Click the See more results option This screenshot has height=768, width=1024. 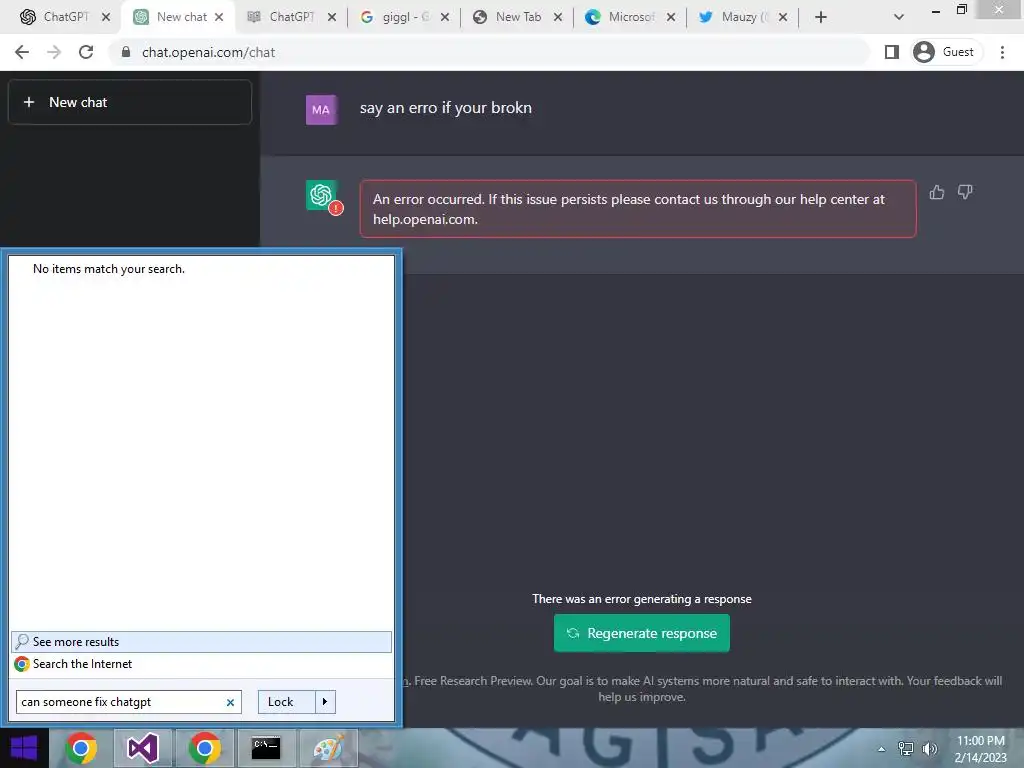pyautogui.click(x=201, y=641)
